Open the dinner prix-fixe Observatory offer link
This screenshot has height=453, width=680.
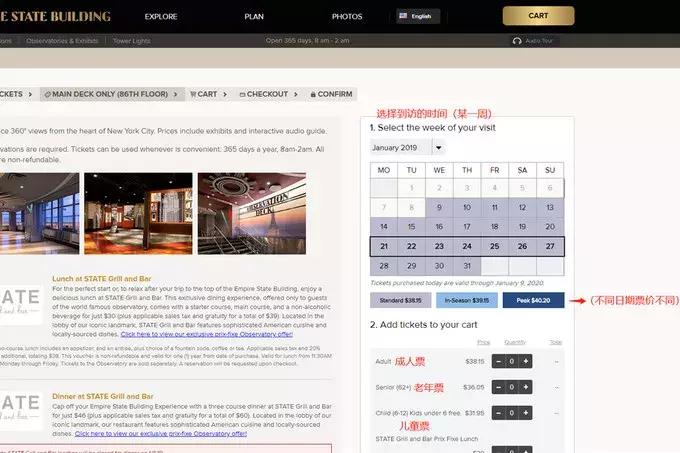click(160, 433)
